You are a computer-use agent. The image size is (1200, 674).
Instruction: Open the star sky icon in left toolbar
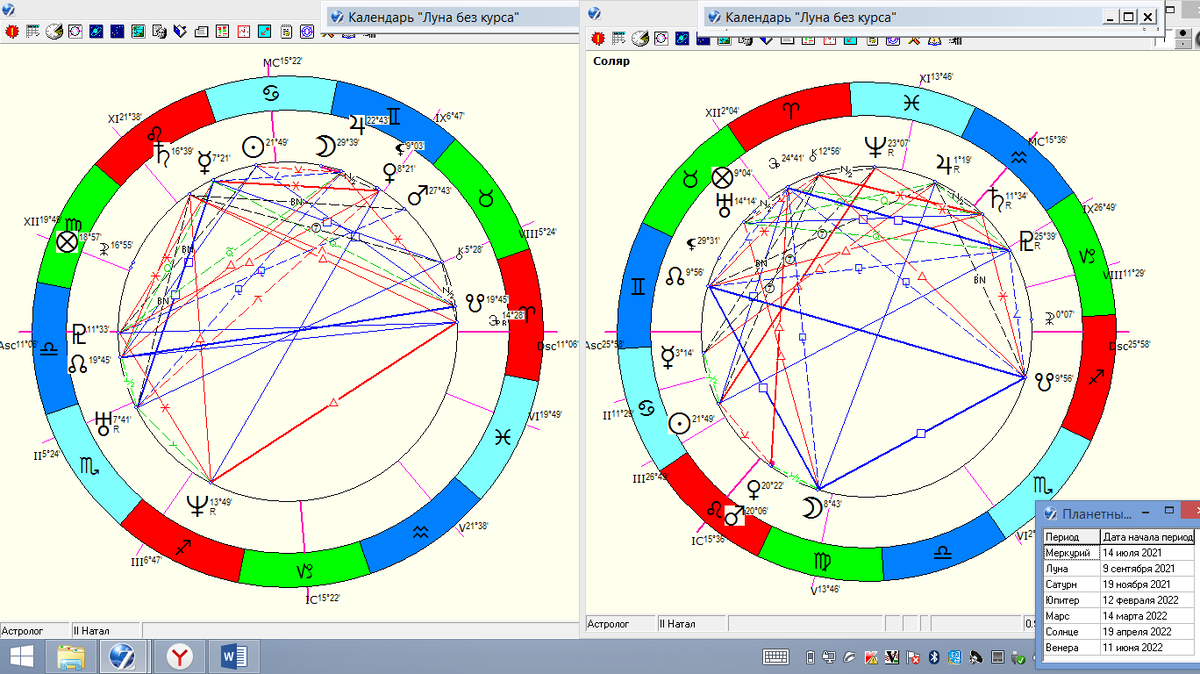(x=117, y=31)
